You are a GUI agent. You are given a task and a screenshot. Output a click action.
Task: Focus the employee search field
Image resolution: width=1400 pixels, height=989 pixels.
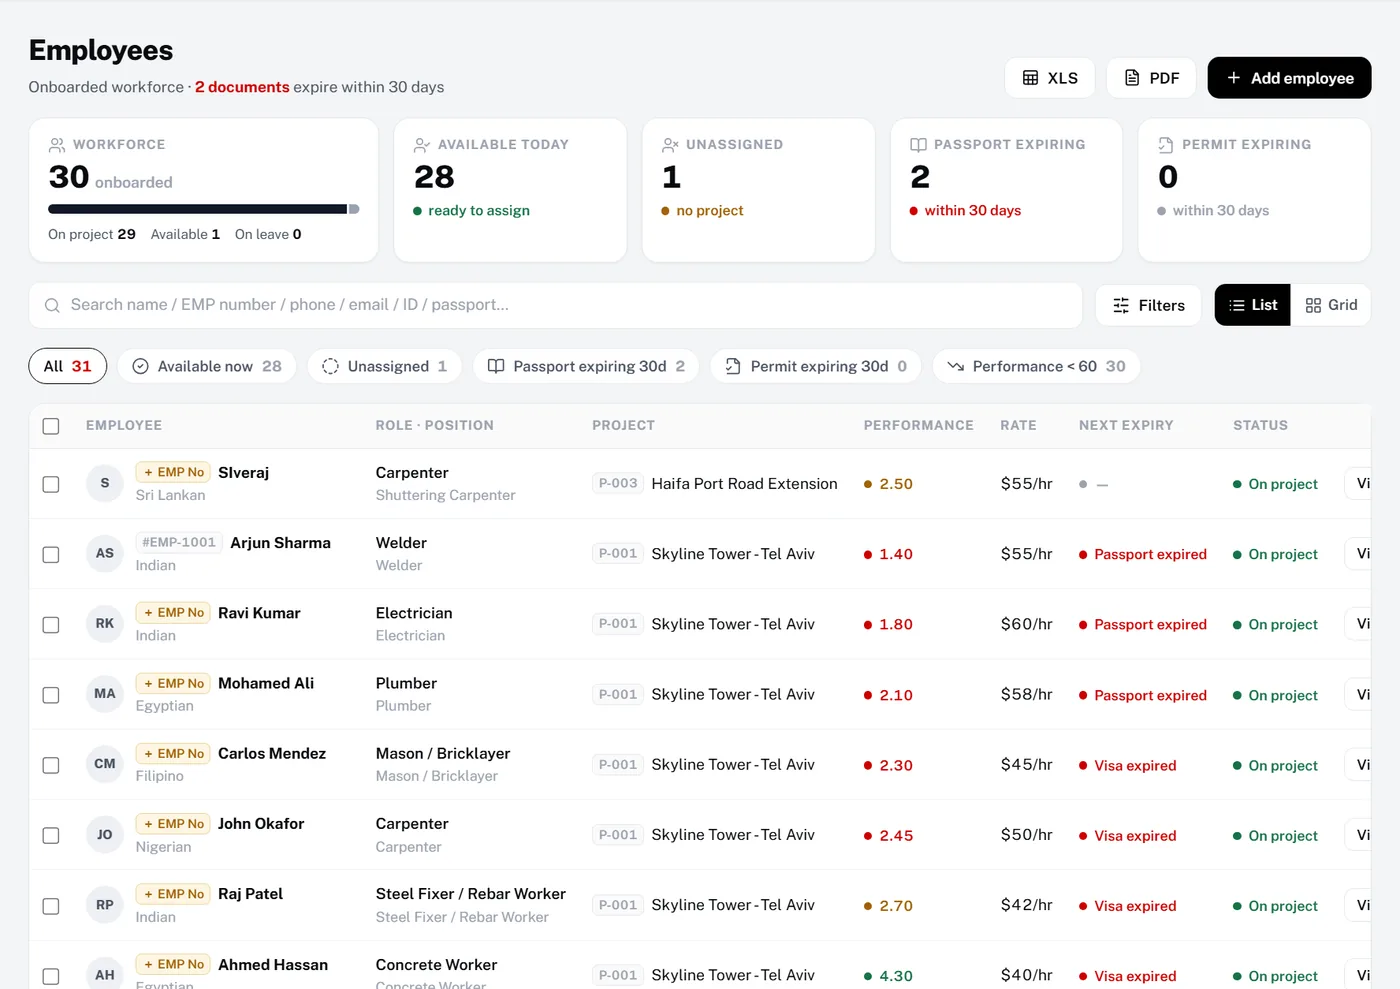pyautogui.click(x=555, y=305)
